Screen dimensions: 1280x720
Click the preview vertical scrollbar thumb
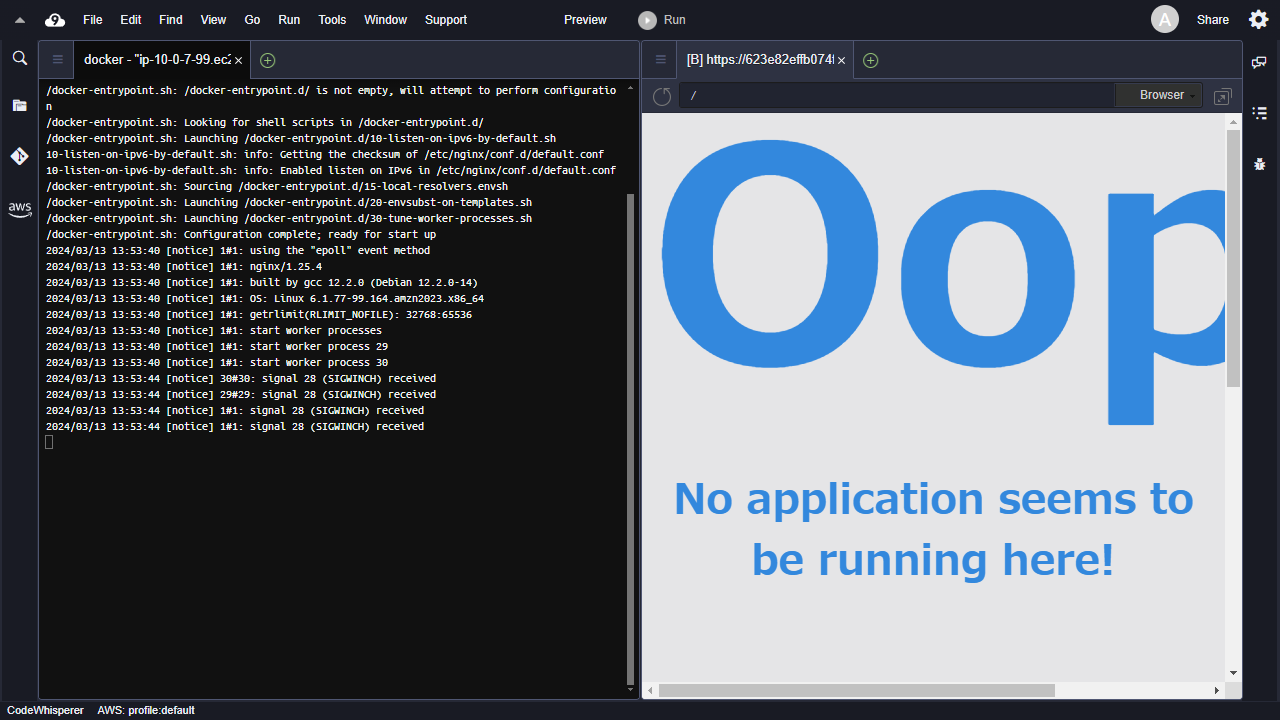(x=1233, y=257)
